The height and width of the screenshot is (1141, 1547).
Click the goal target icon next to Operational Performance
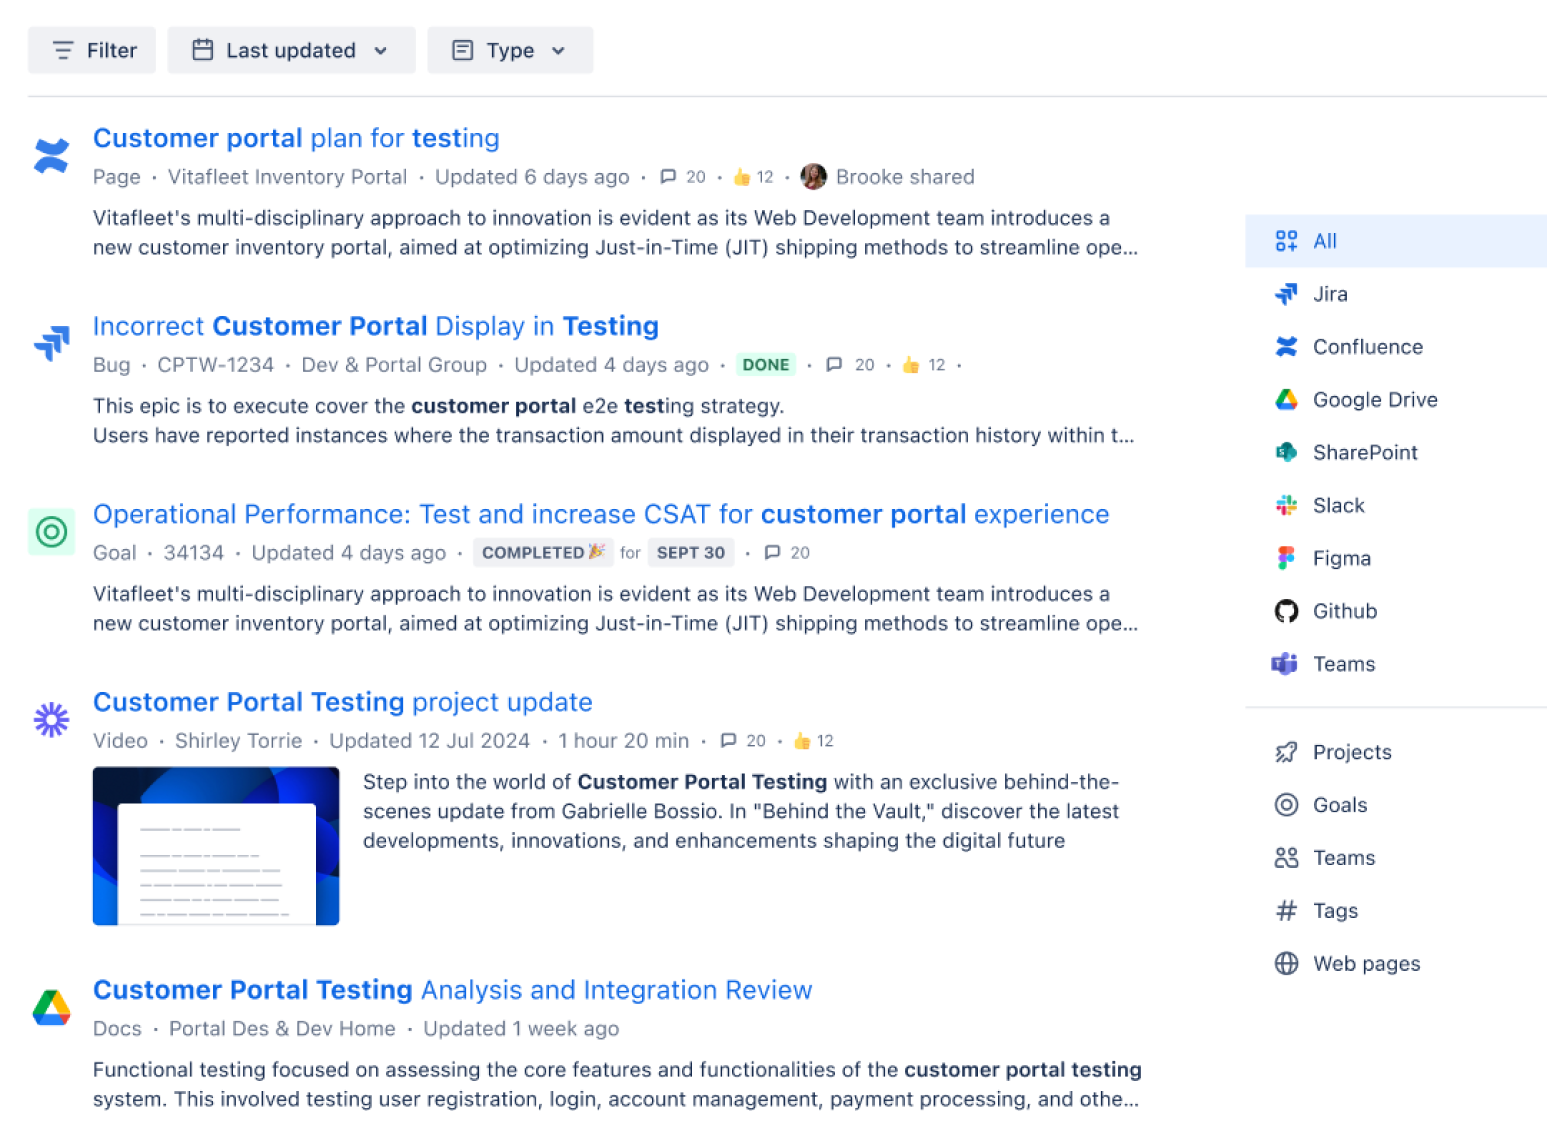coord(51,532)
